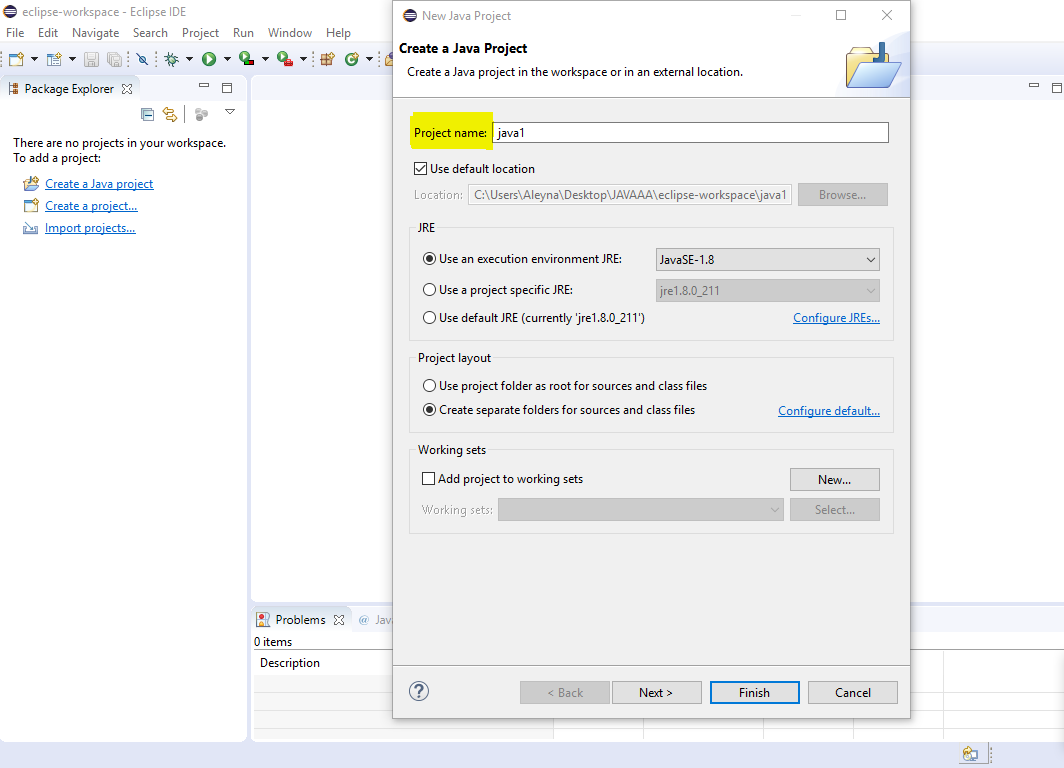The height and width of the screenshot is (768, 1064).
Task: Open the JavaSE-1.8 execution environment dropdown
Action: 767,259
